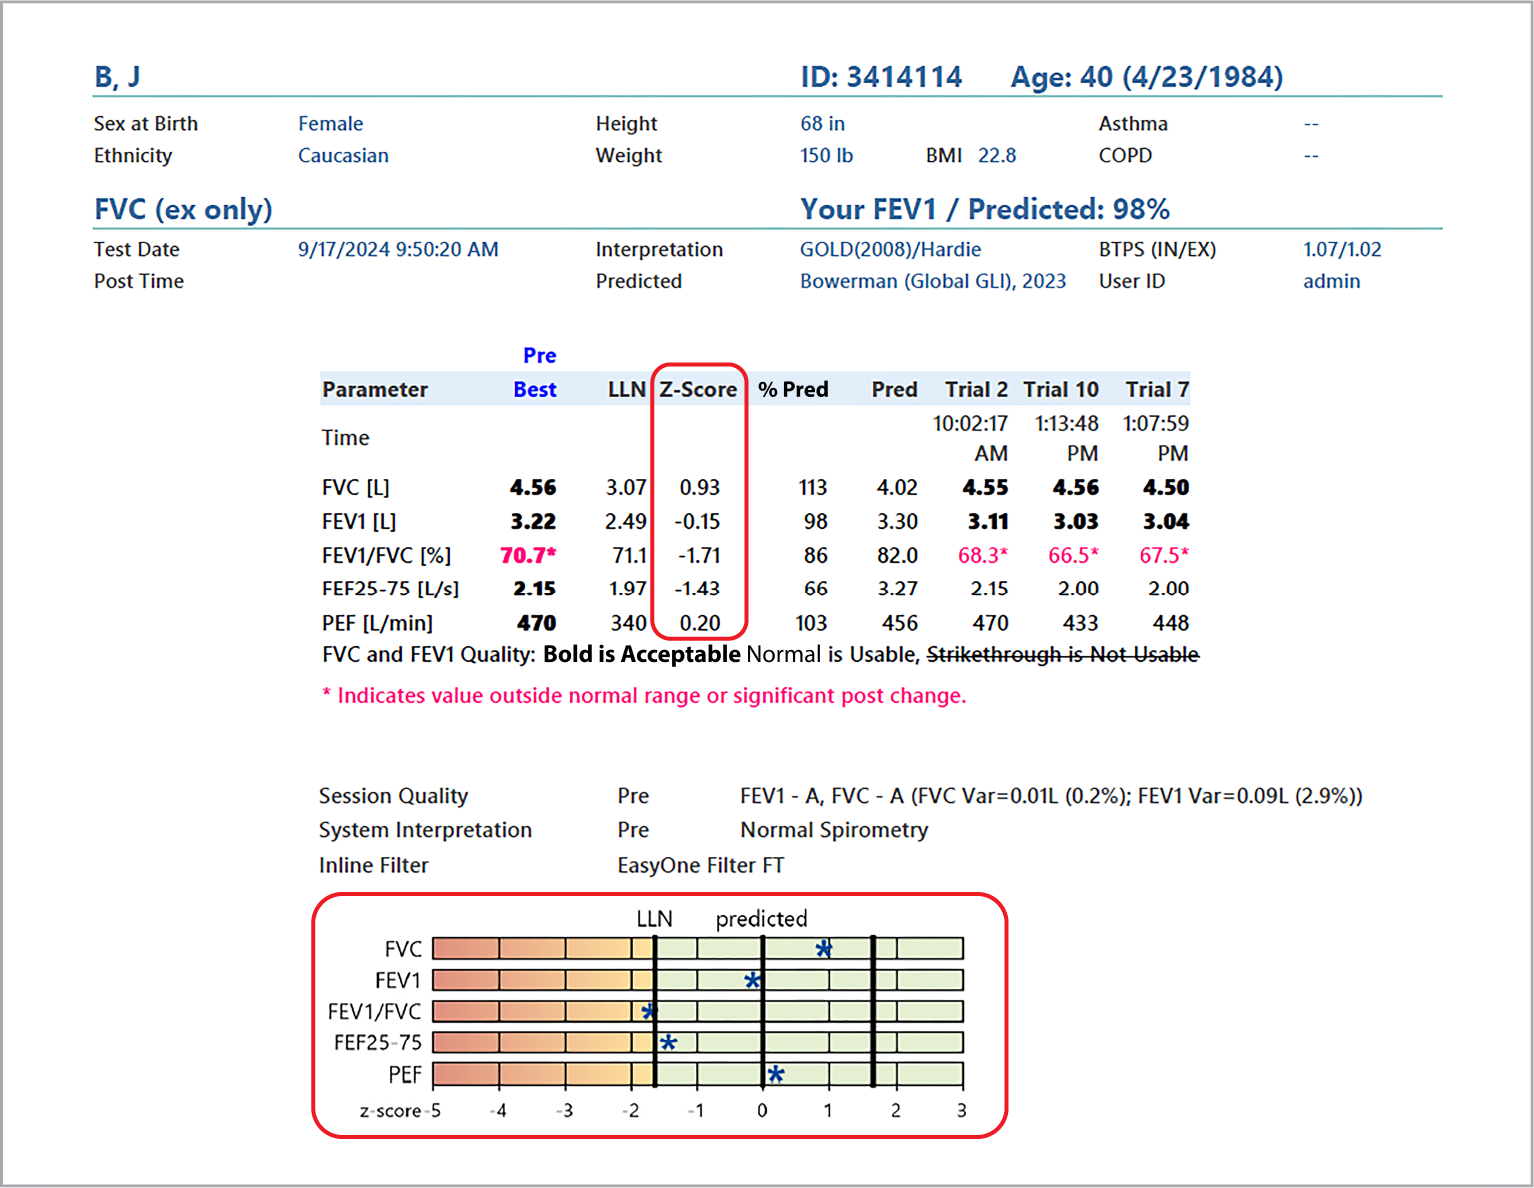The height and width of the screenshot is (1188, 1534).
Task: Click the test date 9/17/2024 9:50:20 AM
Action: [398, 249]
